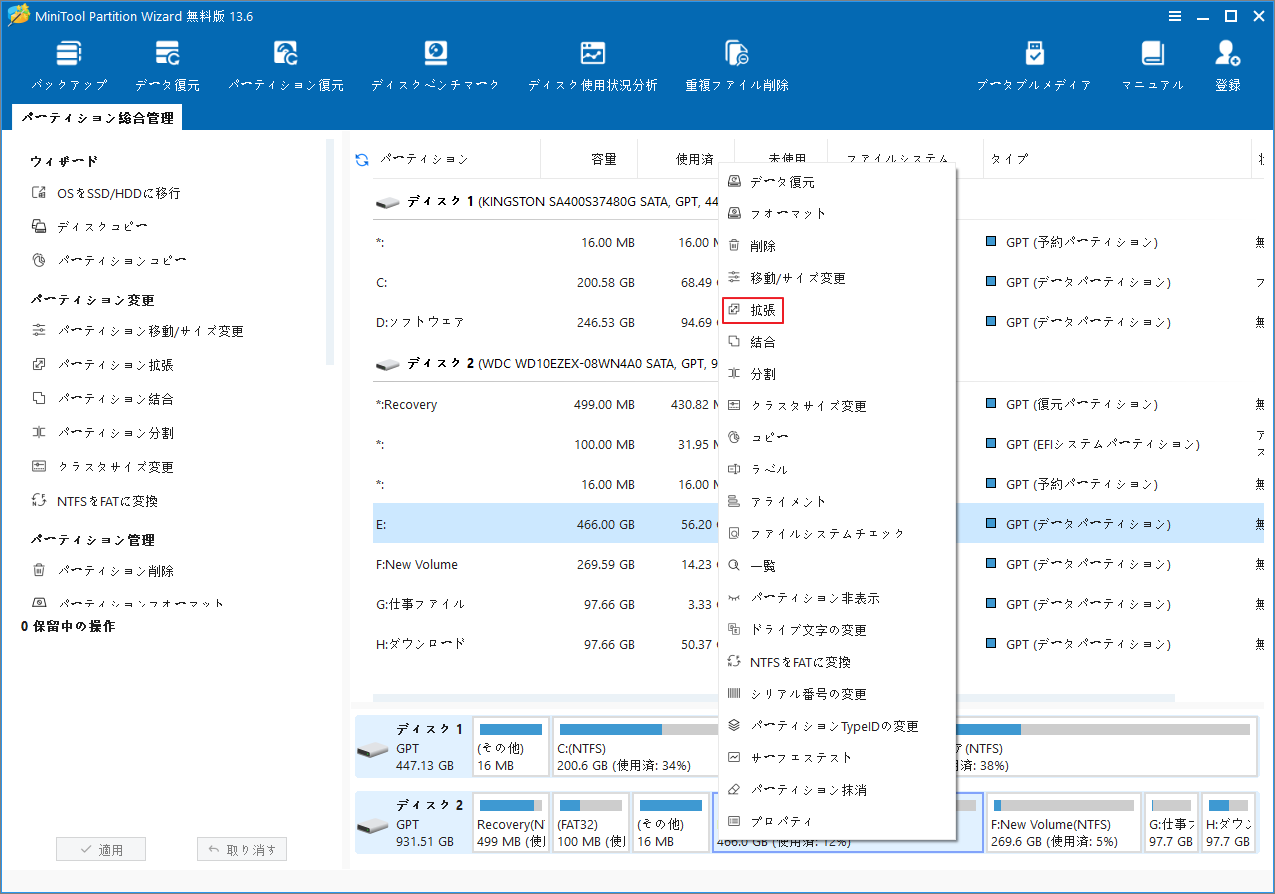Refresh the partition list with the circular arrow
The width and height of the screenshot is (1275, 894).
(x=360, y=158)
